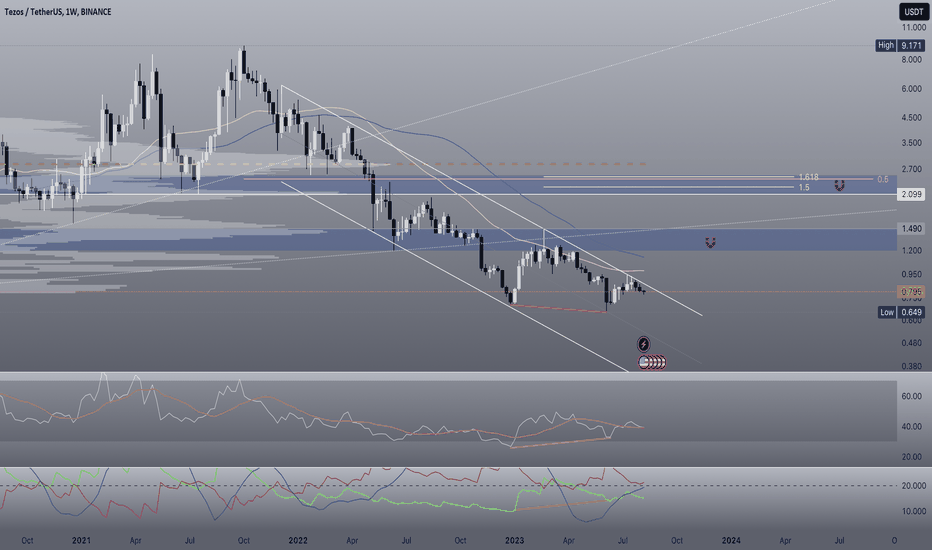Screen dimensions: 932x550
Task: Select the 2.099 horizontal line price label
Action: tap(911, 194)
